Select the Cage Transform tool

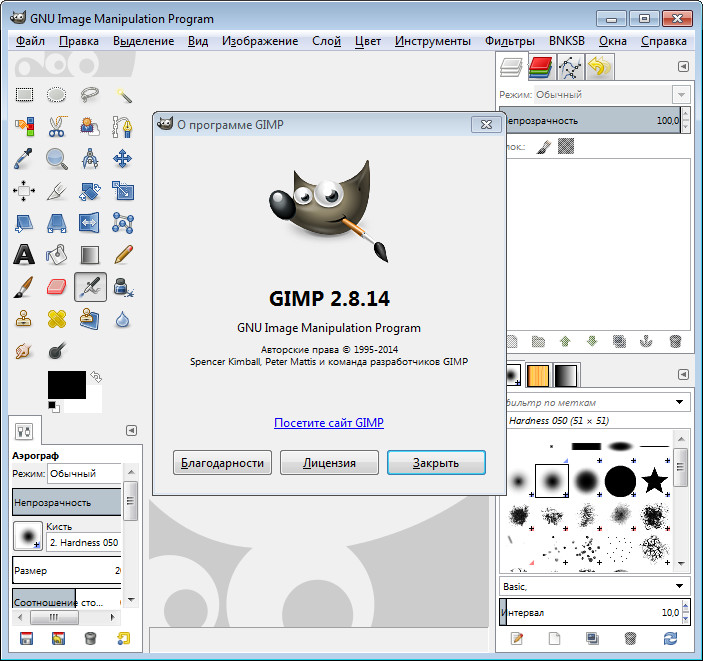click(123, 223)
